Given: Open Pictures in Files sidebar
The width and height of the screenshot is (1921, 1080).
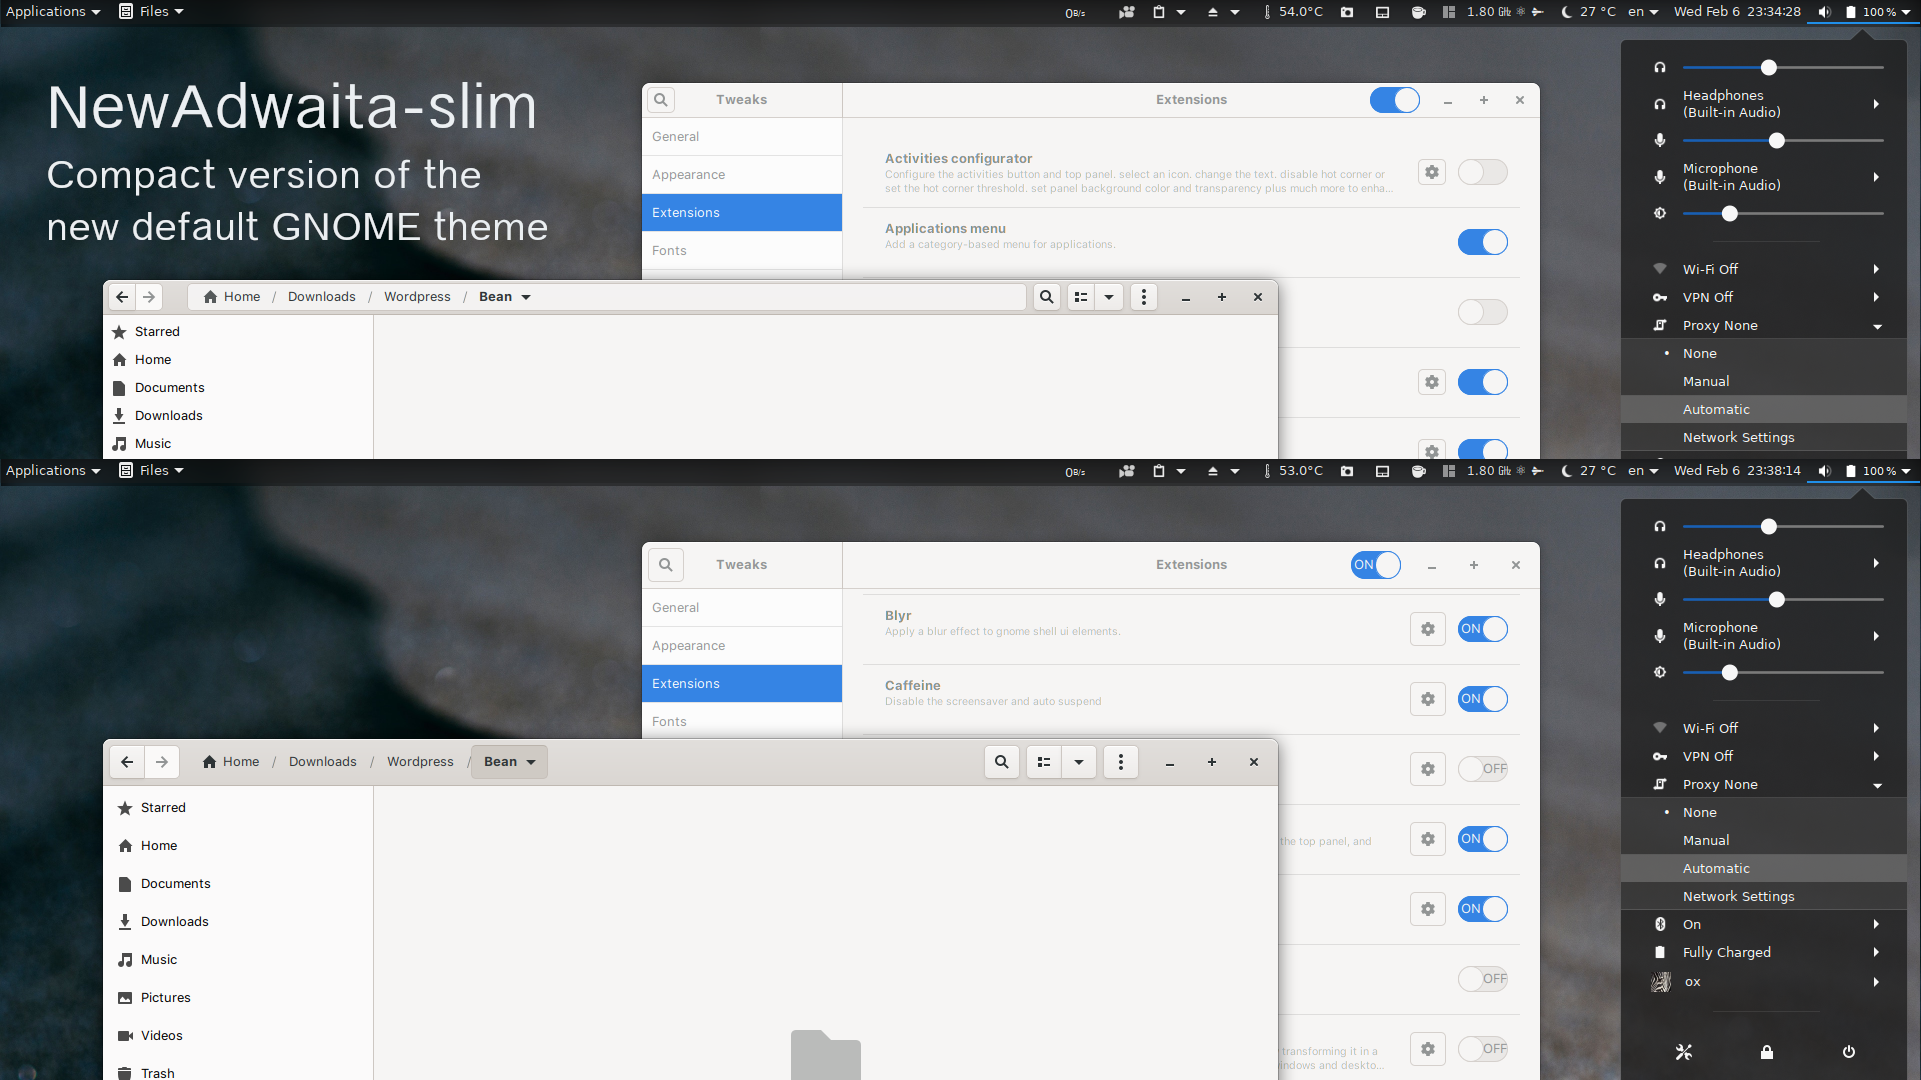Looking at the screenshot, I should pyautogui.click(x=165, y=997).
